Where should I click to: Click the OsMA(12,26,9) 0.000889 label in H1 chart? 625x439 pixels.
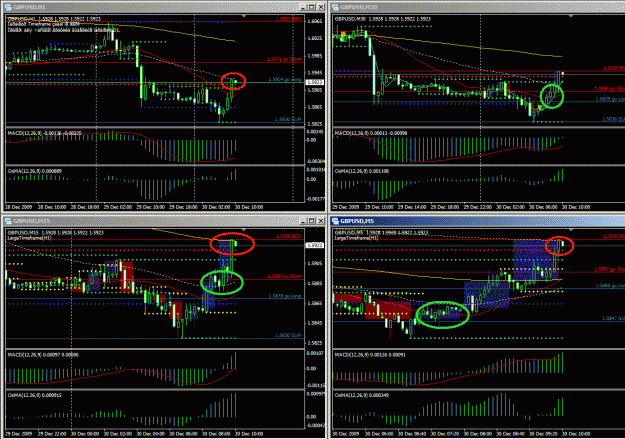click(x=35, y=171)
